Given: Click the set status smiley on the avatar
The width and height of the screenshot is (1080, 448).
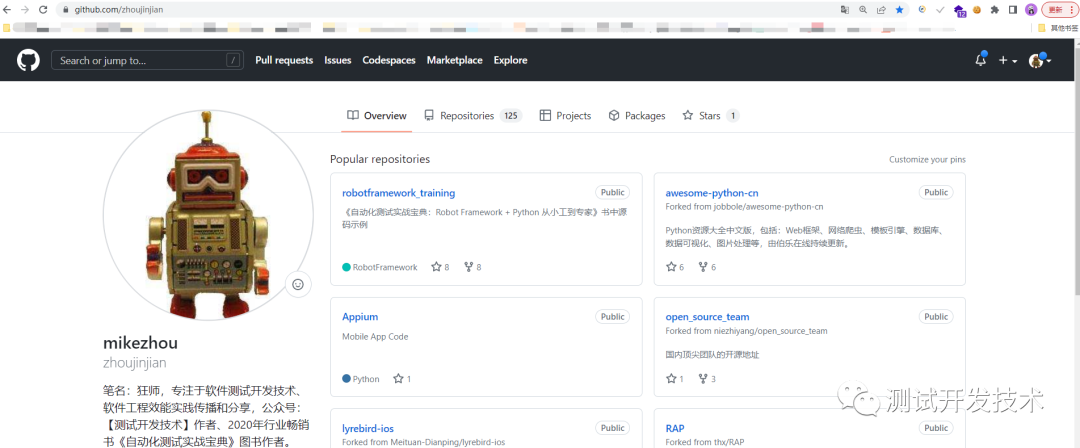Looking at the screenshot, I should pyautogui.click(x=298, y=284).
